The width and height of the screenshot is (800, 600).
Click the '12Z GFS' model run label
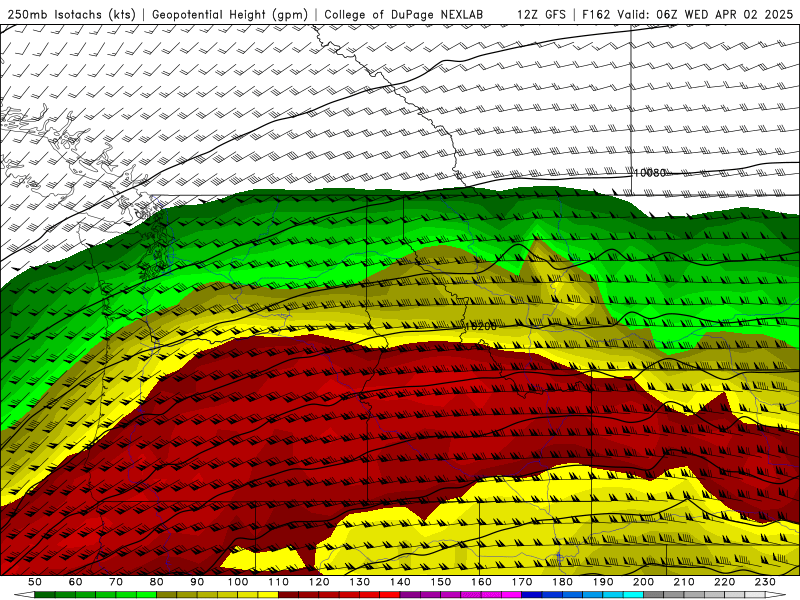click(541, 15)
